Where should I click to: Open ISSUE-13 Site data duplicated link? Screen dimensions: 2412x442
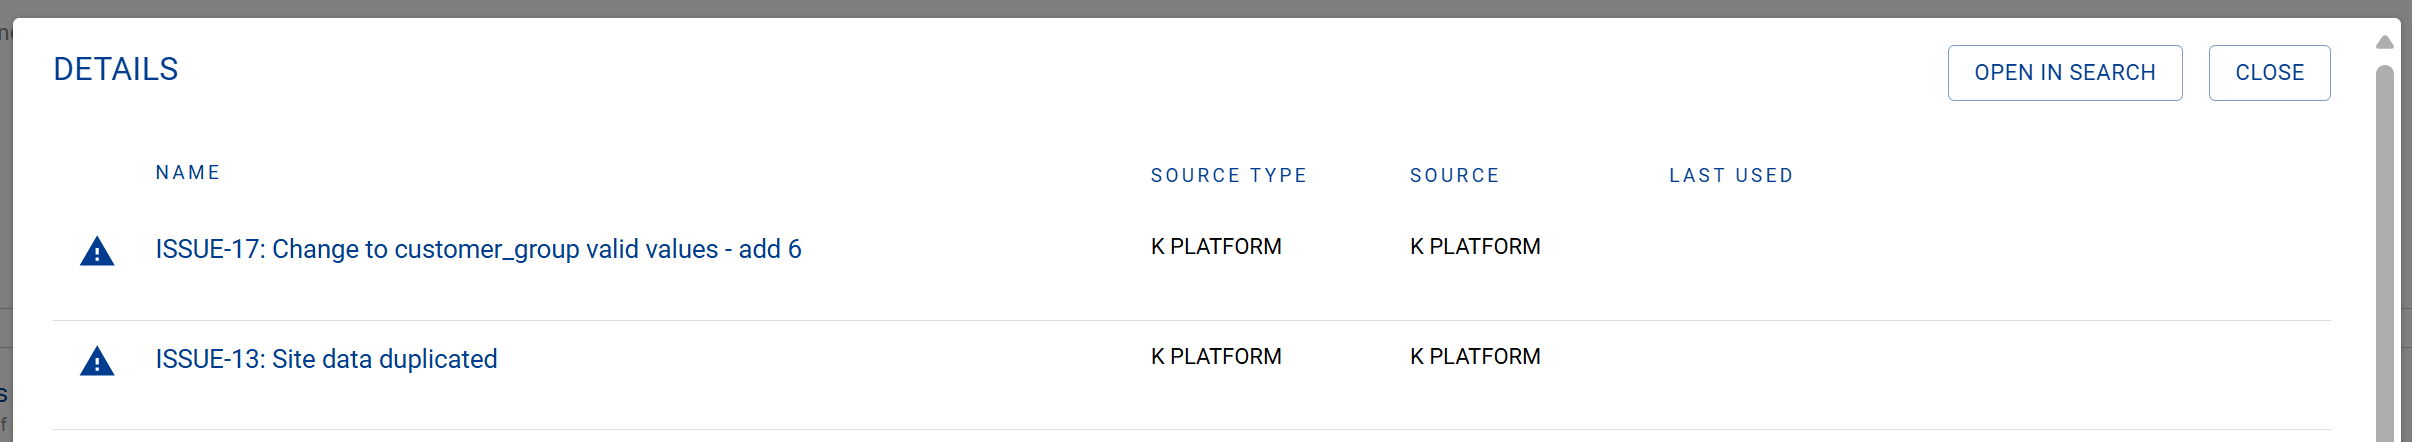click(326, 359)
